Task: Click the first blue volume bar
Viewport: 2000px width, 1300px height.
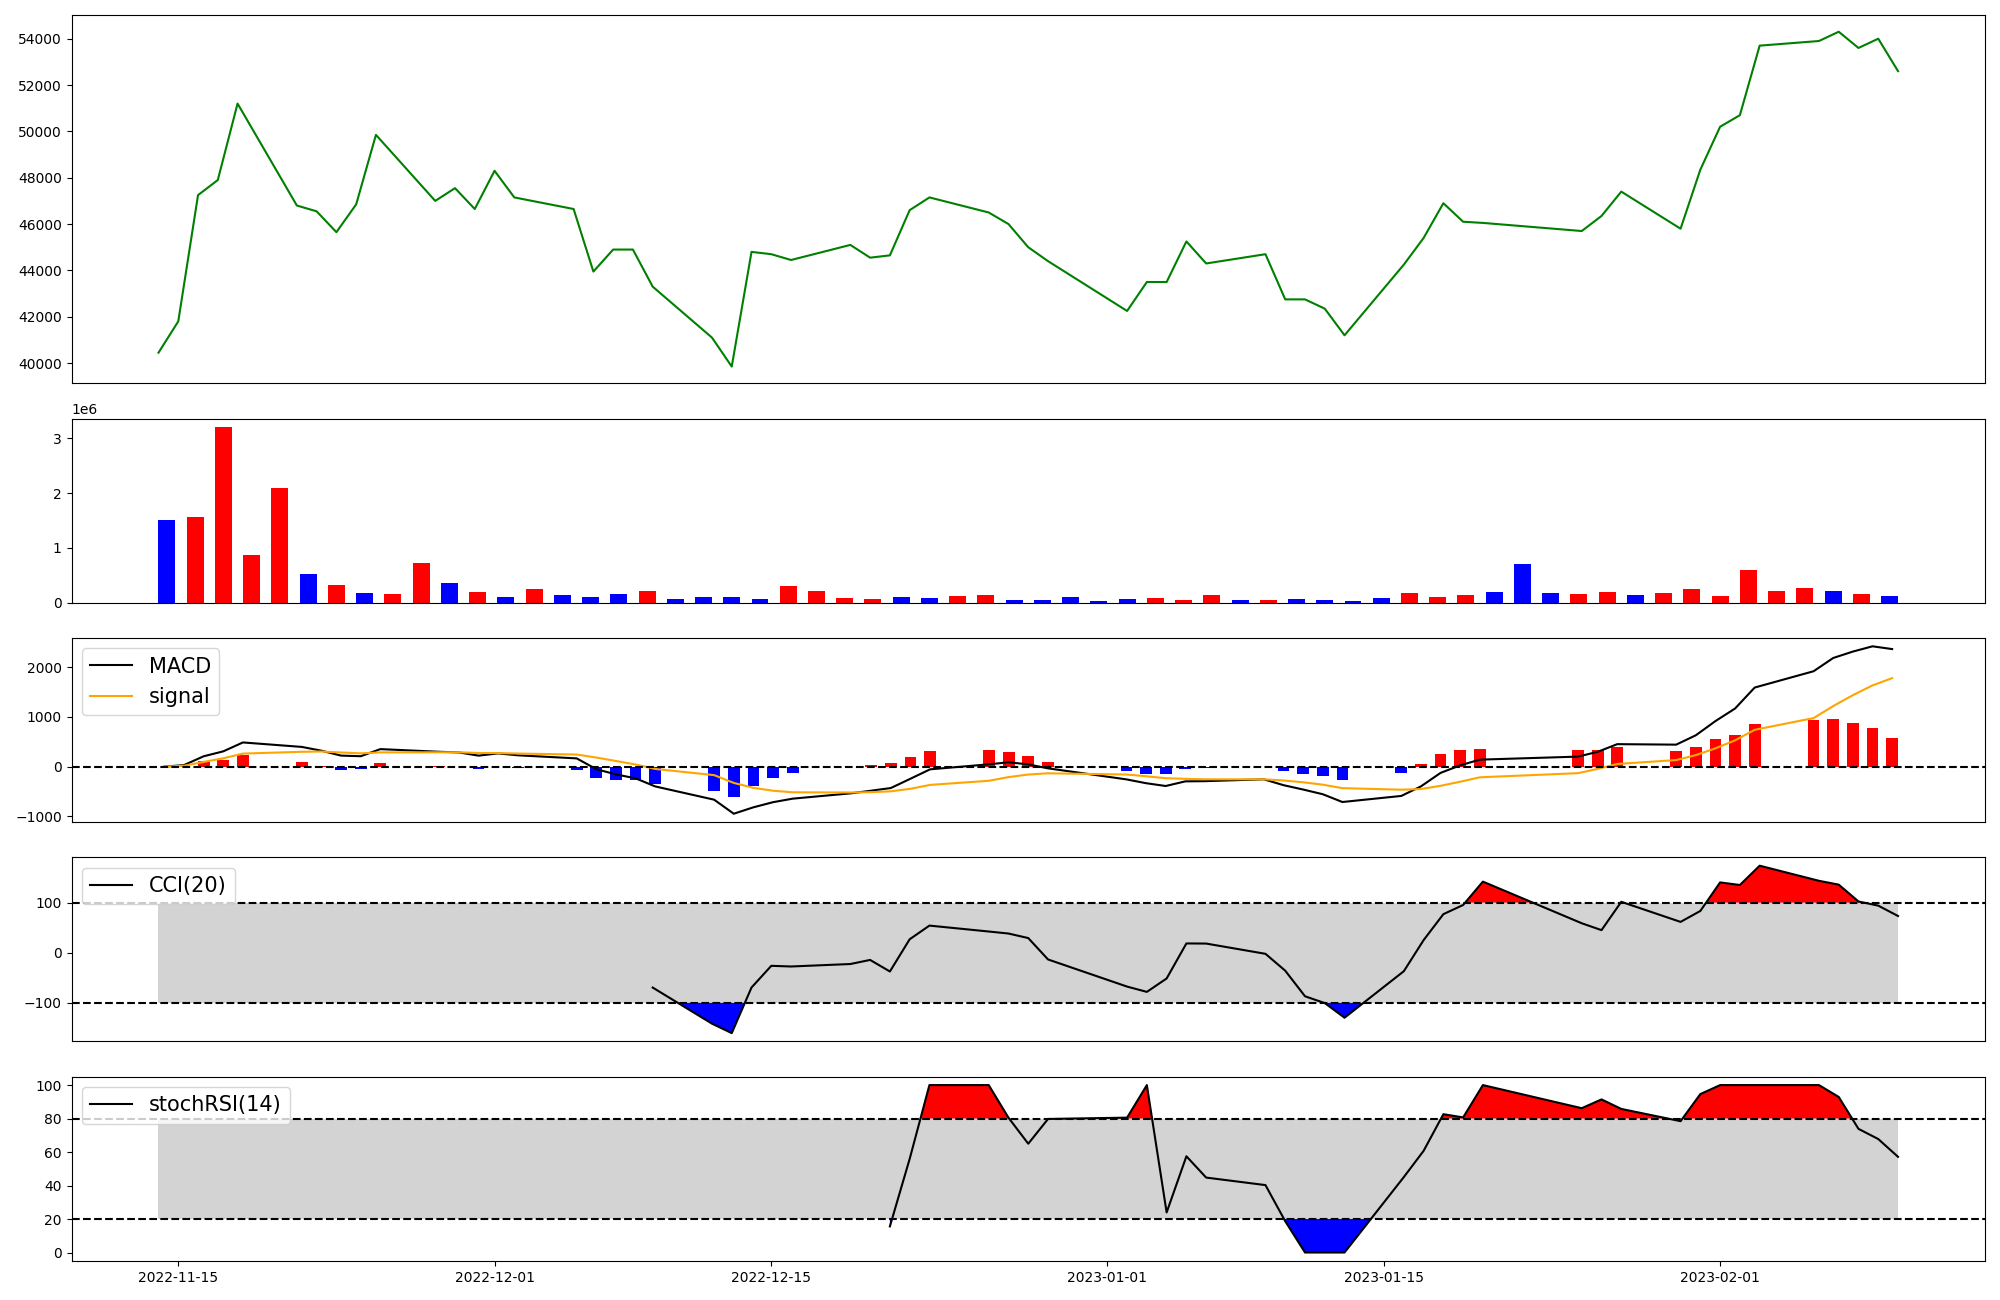Action: pyautogui.click(x=166, y=561)
